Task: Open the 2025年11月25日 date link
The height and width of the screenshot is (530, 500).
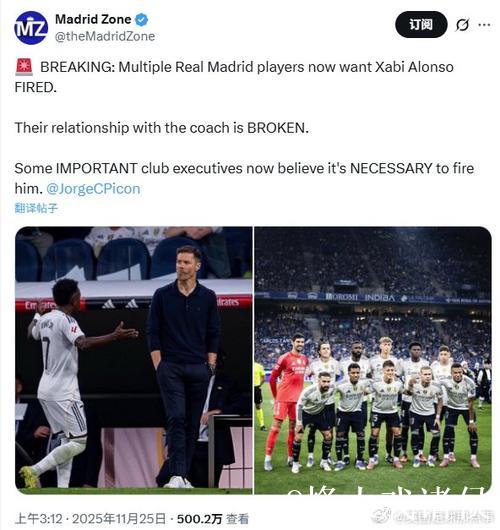Action: click(x=119, y=519)
